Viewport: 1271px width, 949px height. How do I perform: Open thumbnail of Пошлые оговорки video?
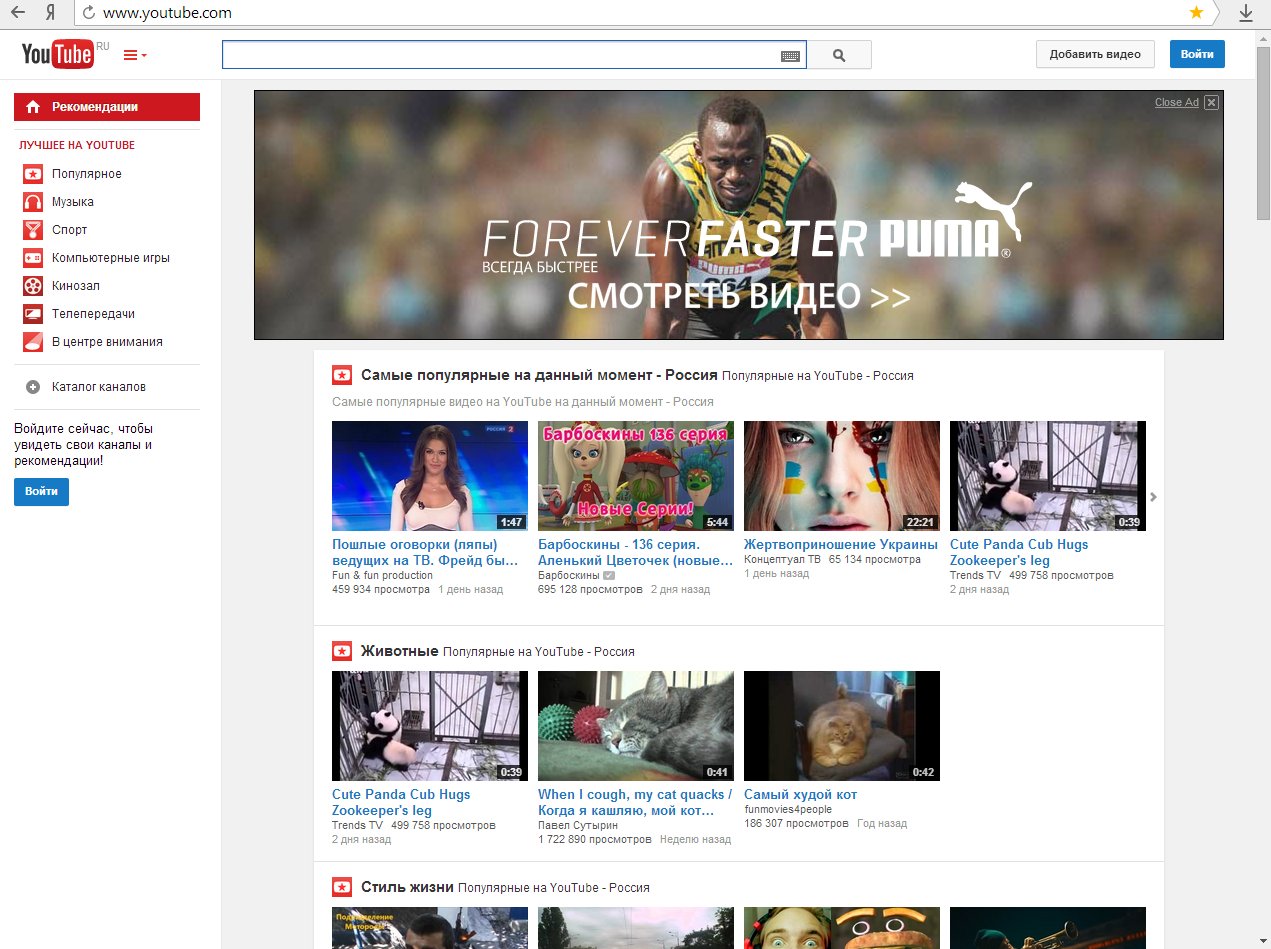[430, 476]
